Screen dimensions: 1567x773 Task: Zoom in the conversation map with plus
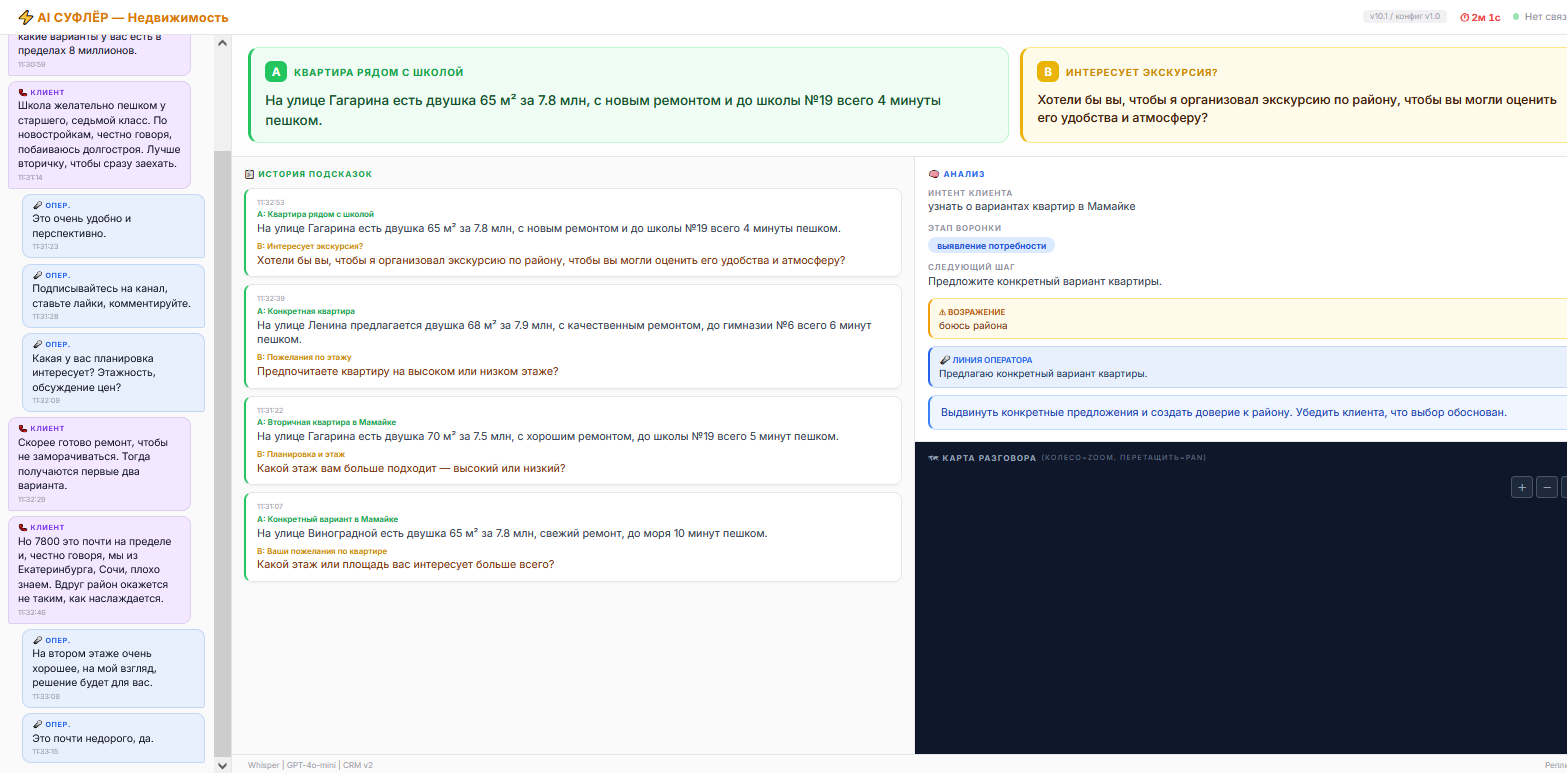[x=1521, y=487]
